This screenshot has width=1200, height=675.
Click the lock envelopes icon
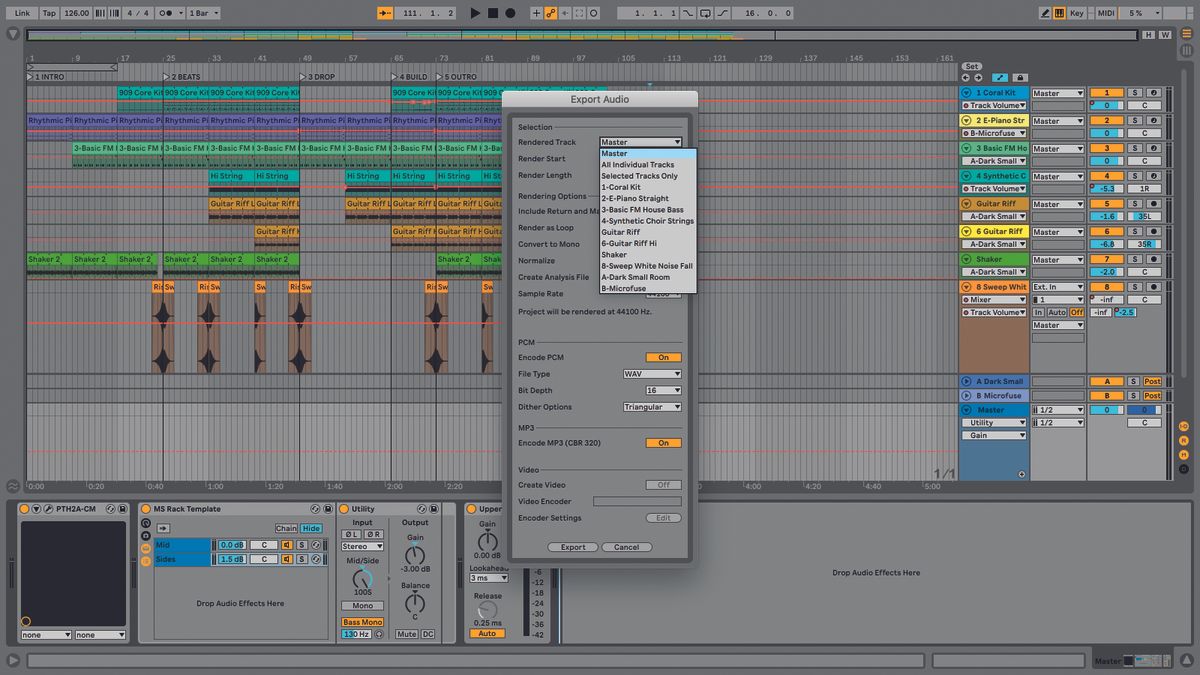(1020, 77)
